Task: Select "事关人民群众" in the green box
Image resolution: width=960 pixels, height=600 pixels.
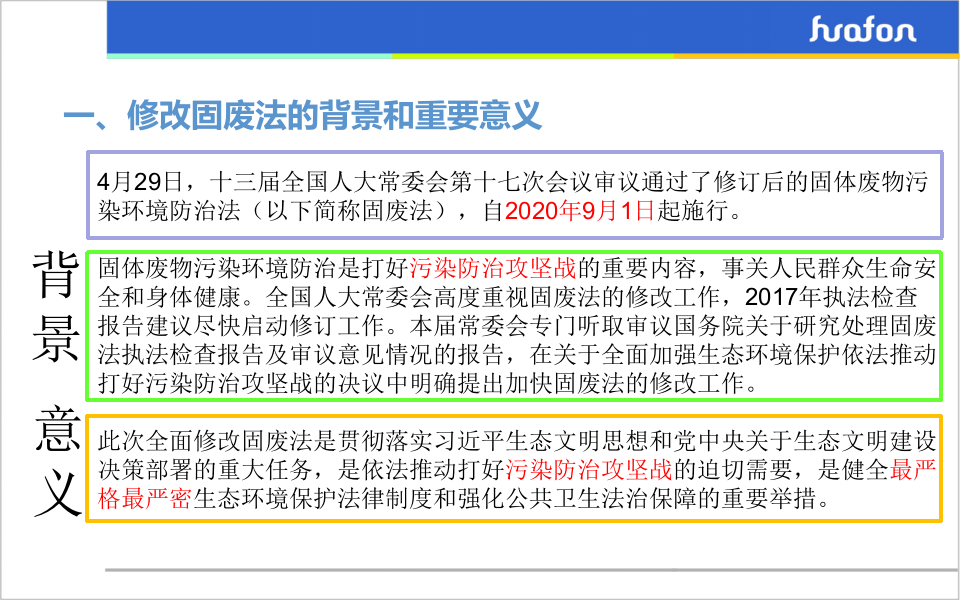Action: (792, 268)
